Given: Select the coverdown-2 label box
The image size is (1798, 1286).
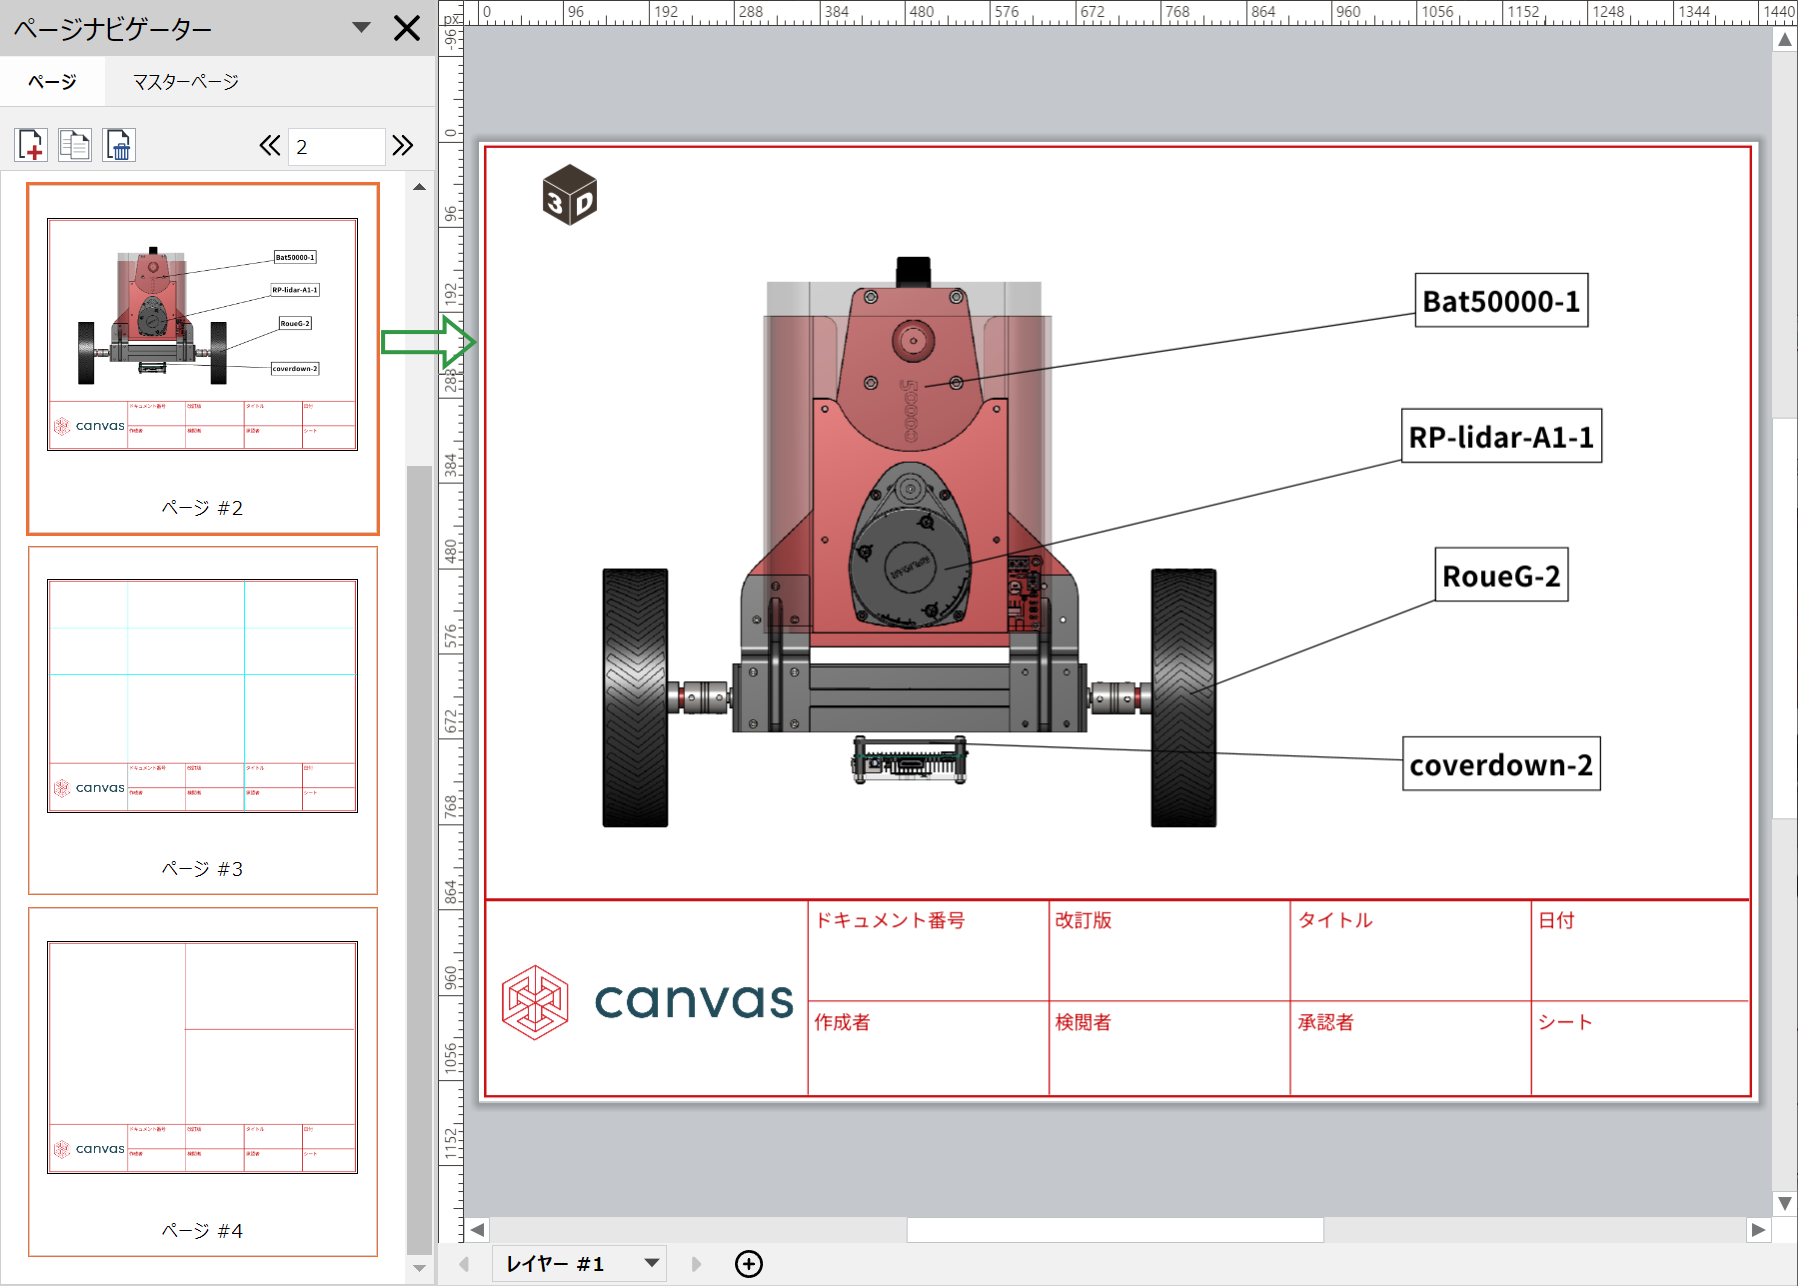Looking at the screenshot, I should pyautogui.click(x=1501, y=764).
